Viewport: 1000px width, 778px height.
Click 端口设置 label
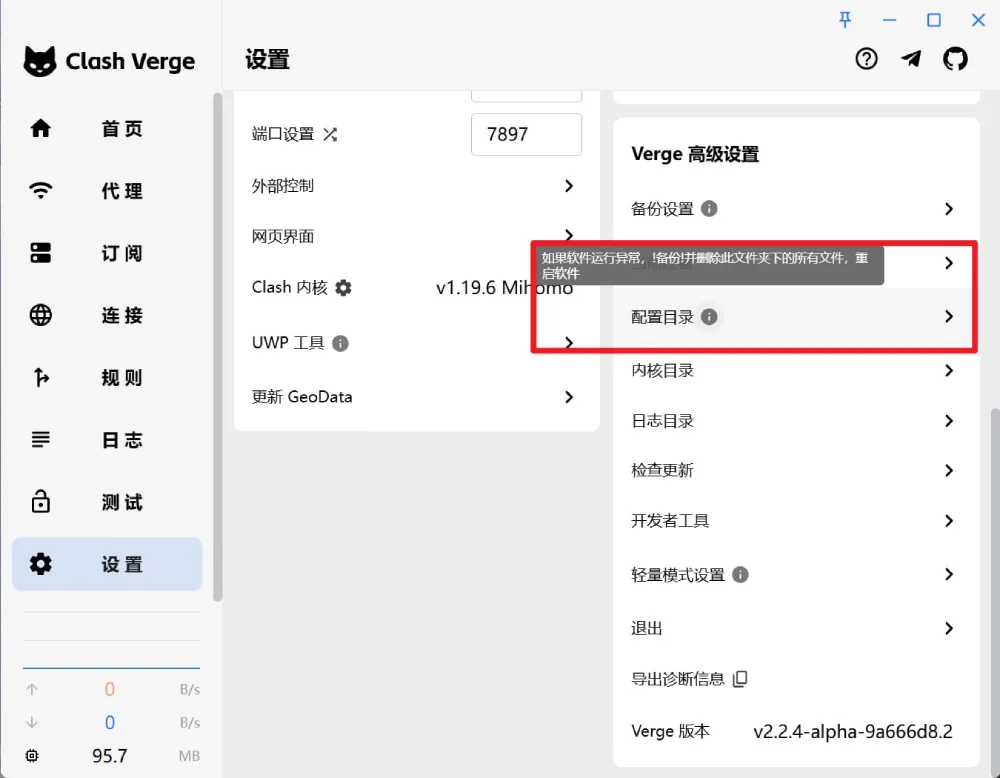click(283, 134)
